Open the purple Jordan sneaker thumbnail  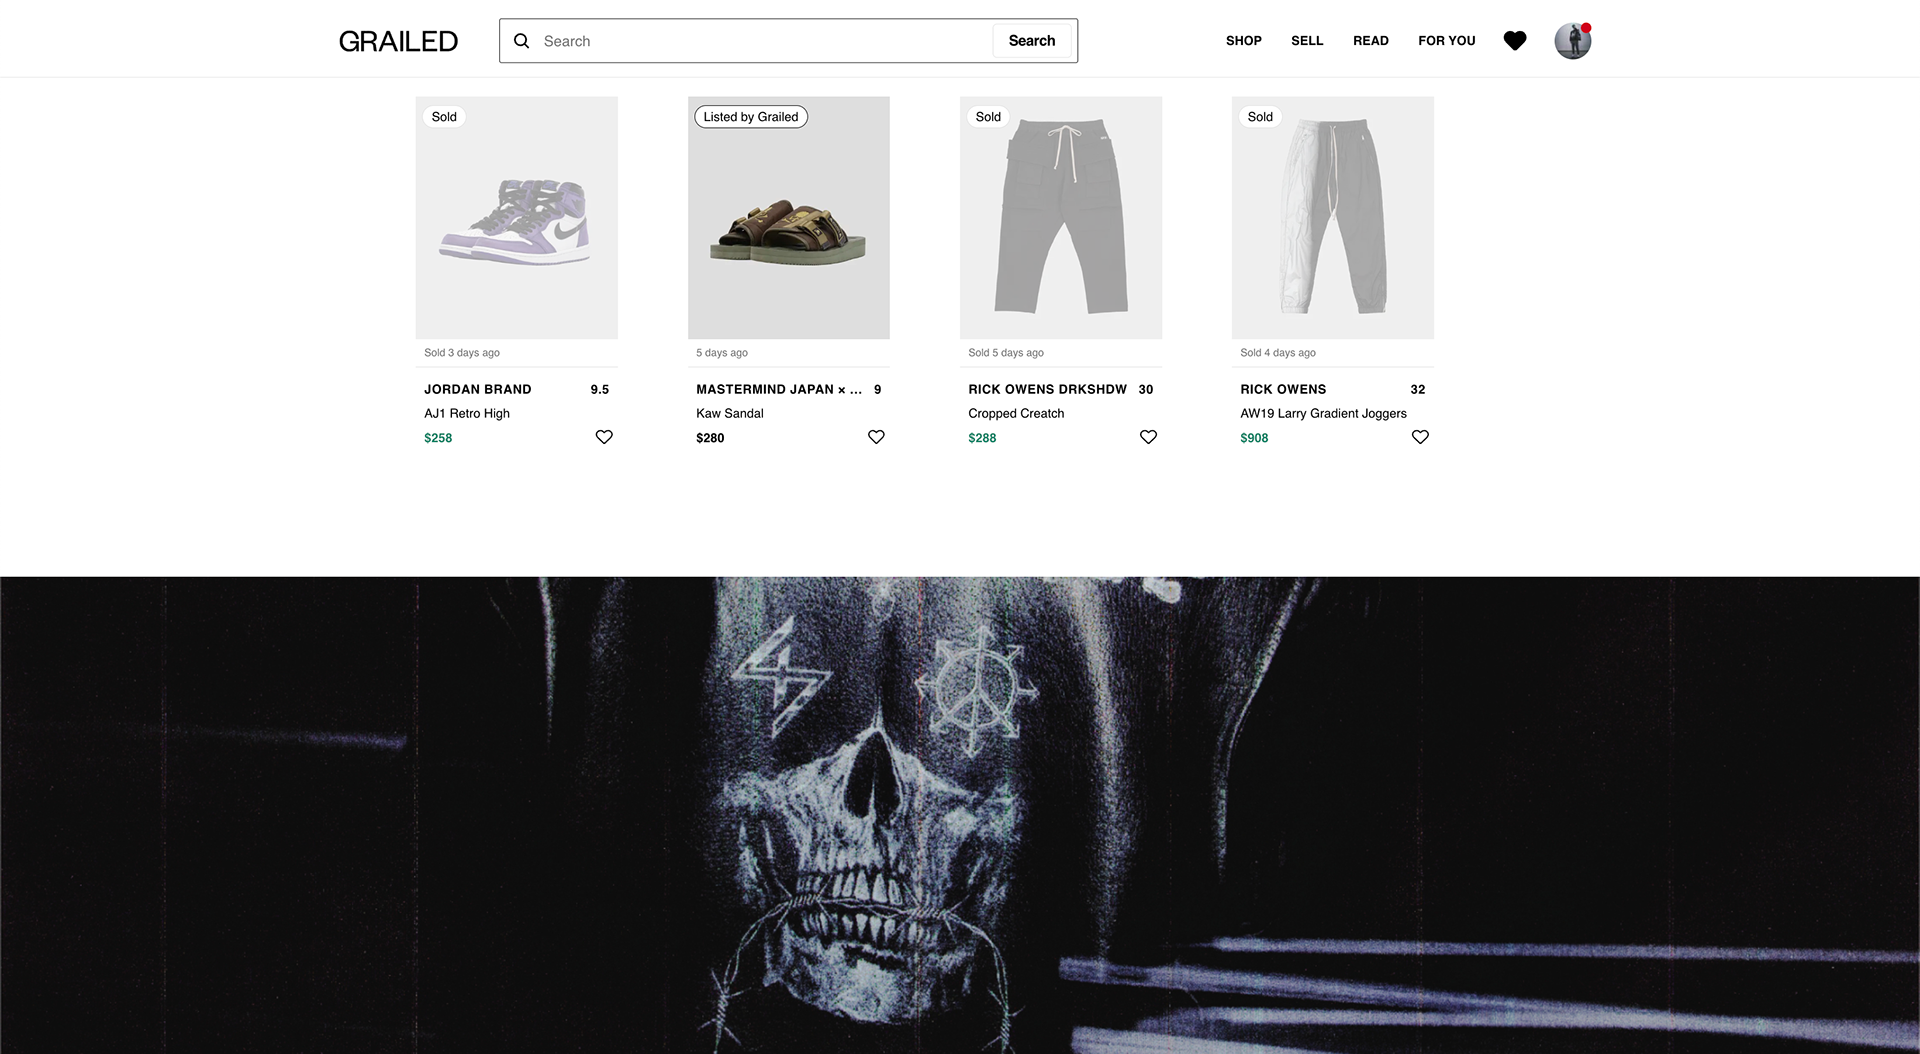[x=516, y=218]
